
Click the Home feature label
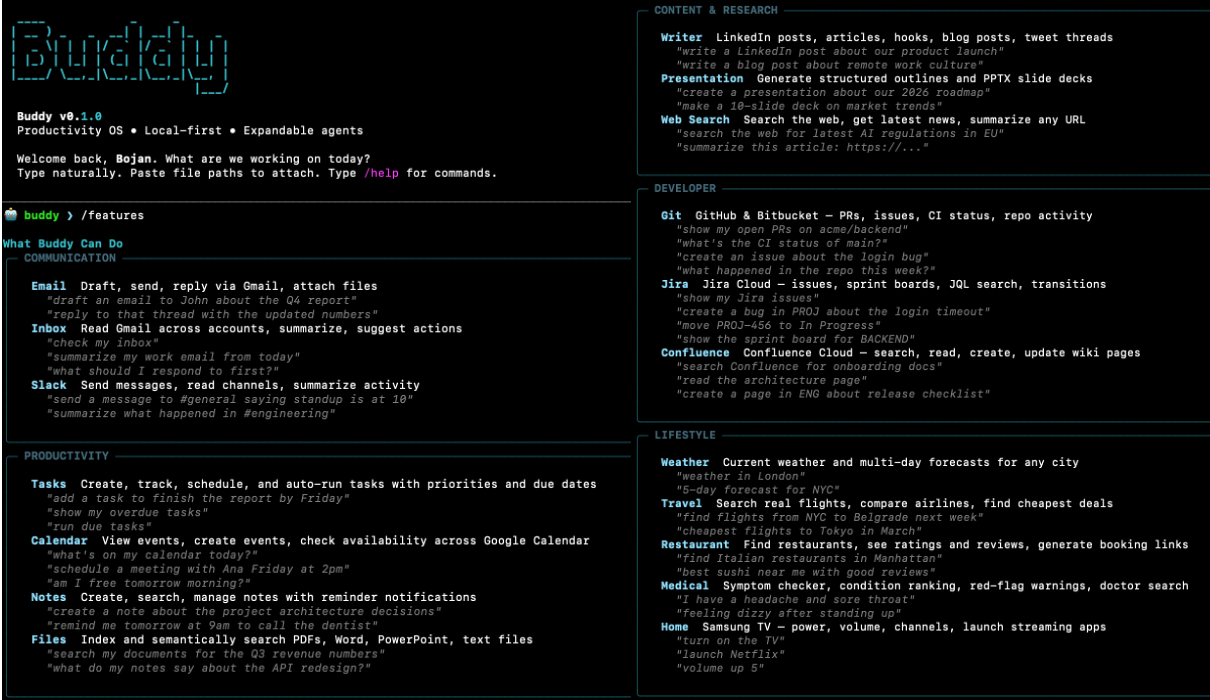click(x=675, y=627)
